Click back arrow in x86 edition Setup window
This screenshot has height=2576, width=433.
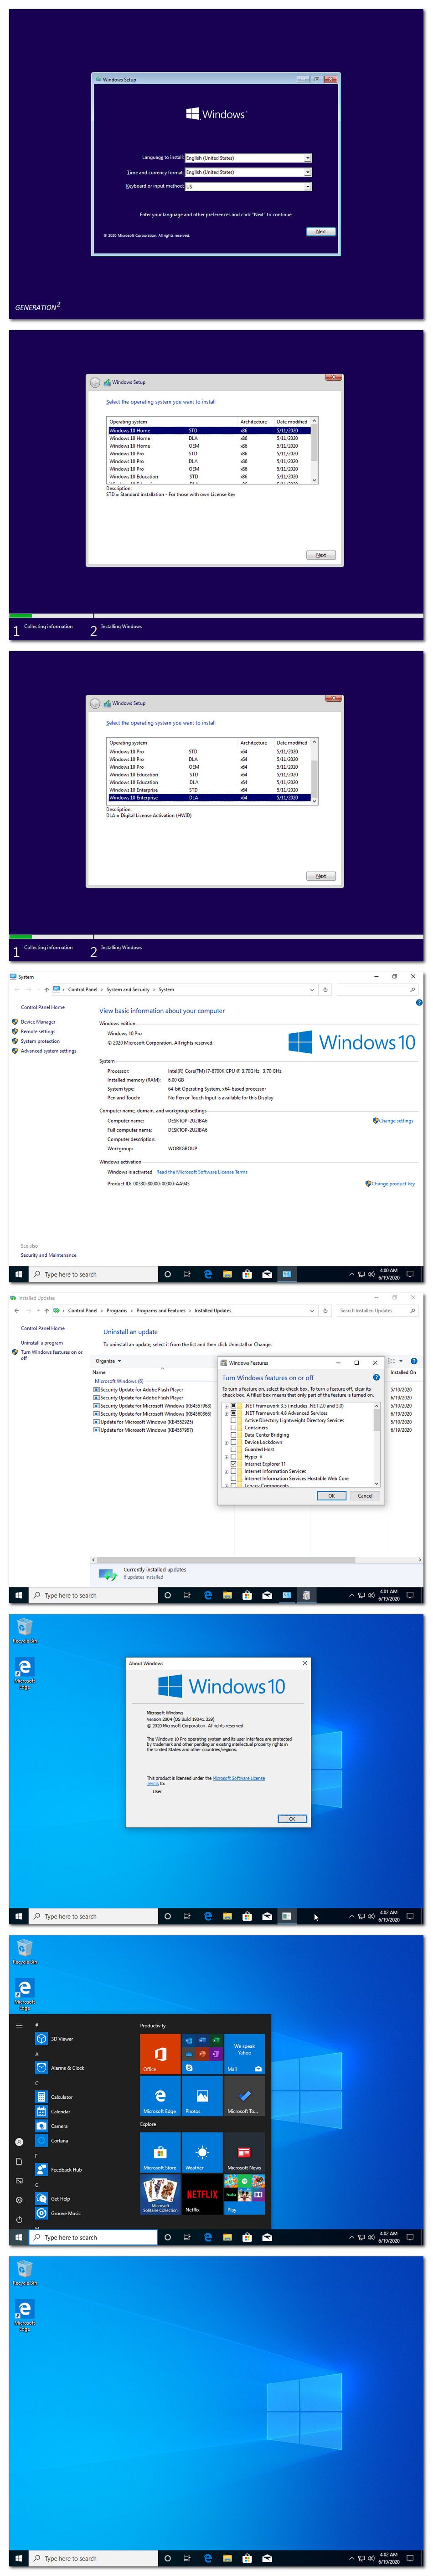pyautogui.click(x=95, y=382)
